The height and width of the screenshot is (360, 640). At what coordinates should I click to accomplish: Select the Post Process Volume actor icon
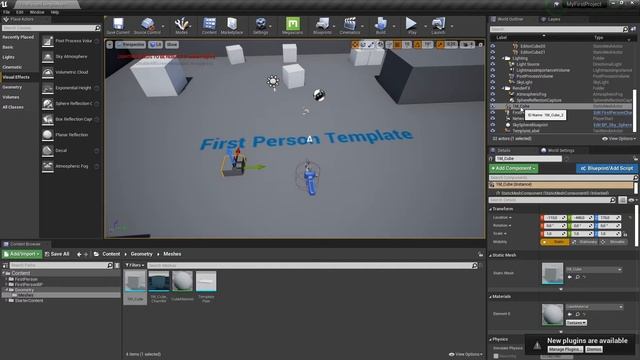pos(48,41)
